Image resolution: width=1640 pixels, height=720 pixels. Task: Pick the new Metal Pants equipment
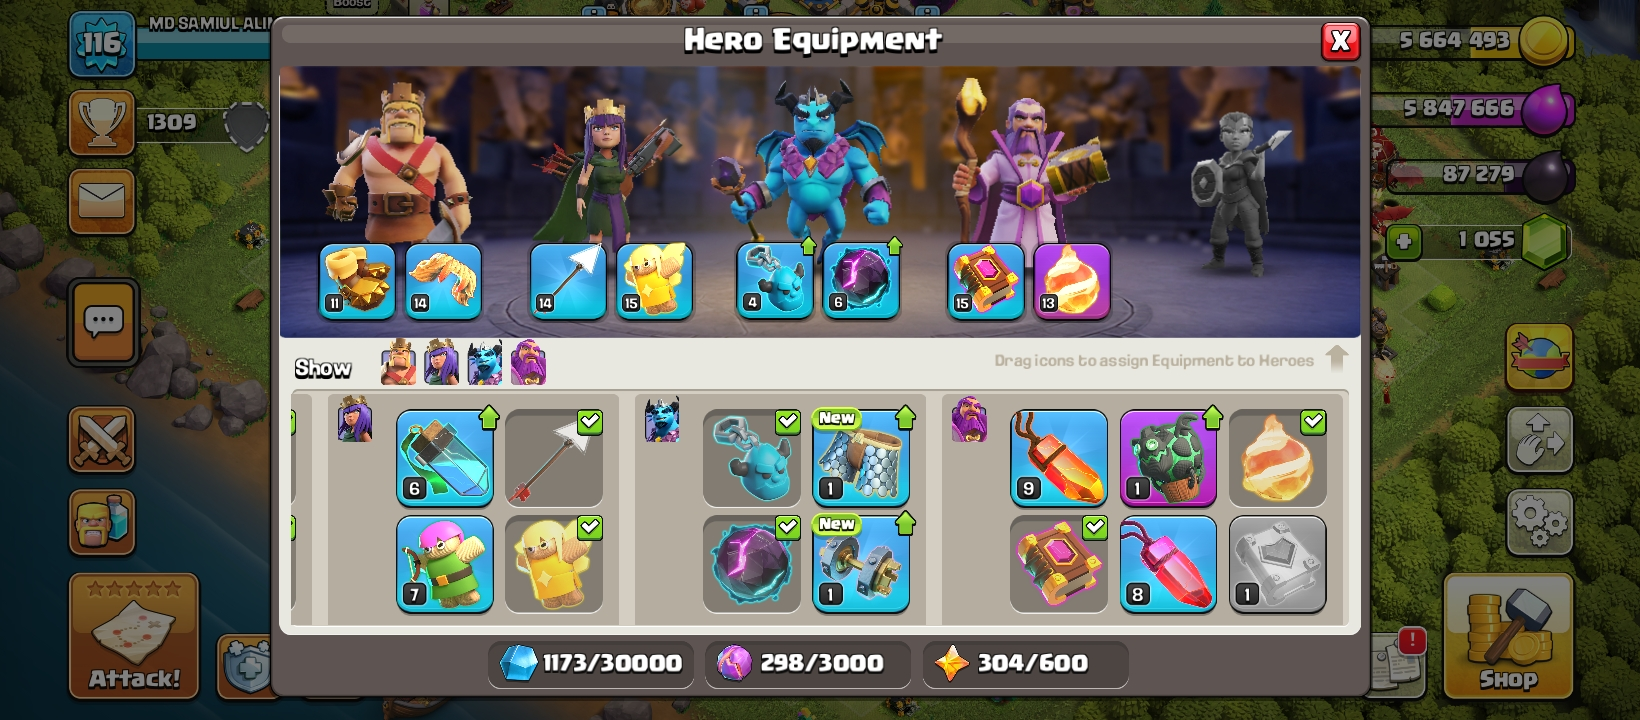(x=861, y=458)
